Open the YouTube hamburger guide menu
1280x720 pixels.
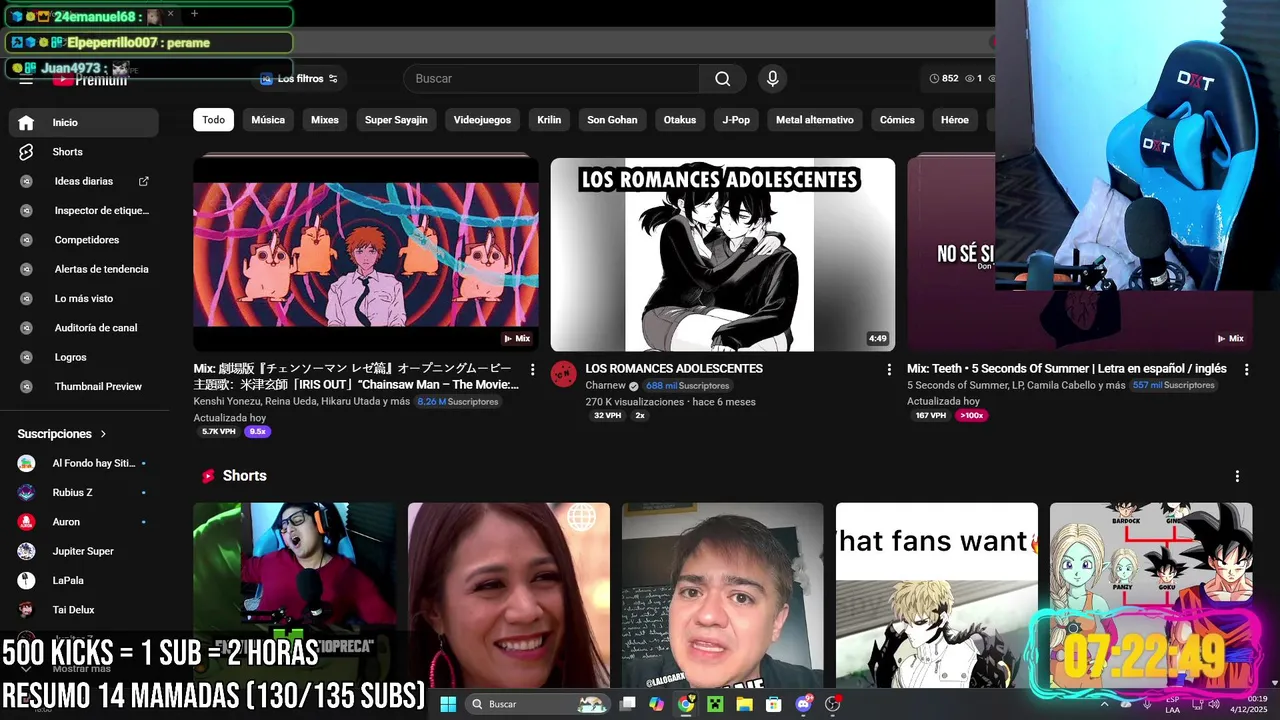click(27, 79)
